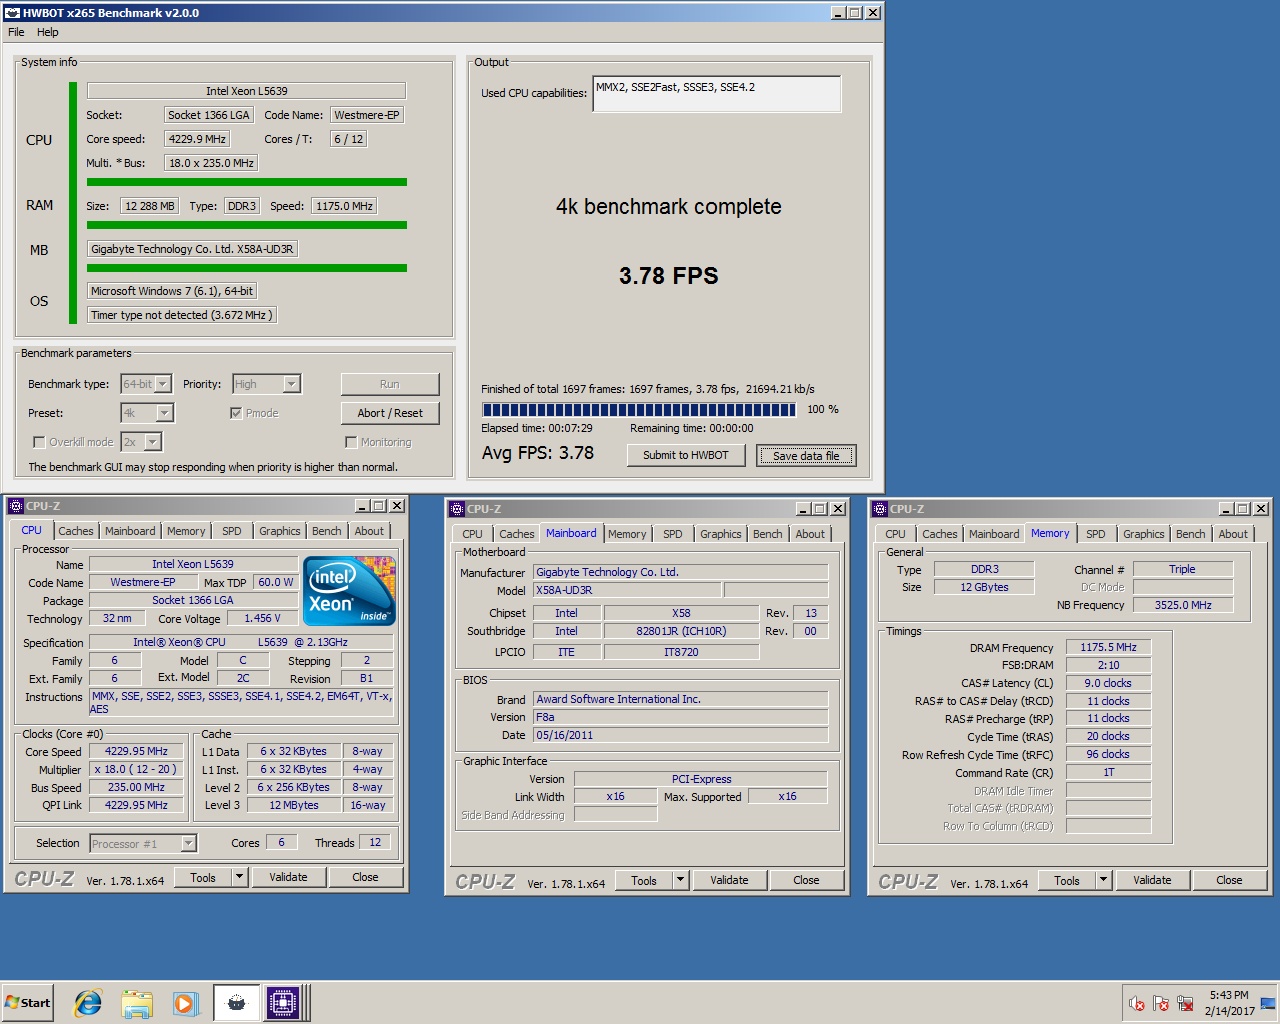Viewport: 1280px width, 1024px height.
Task: Click the Intel Xeon inside logo
Action: [350, 590]
